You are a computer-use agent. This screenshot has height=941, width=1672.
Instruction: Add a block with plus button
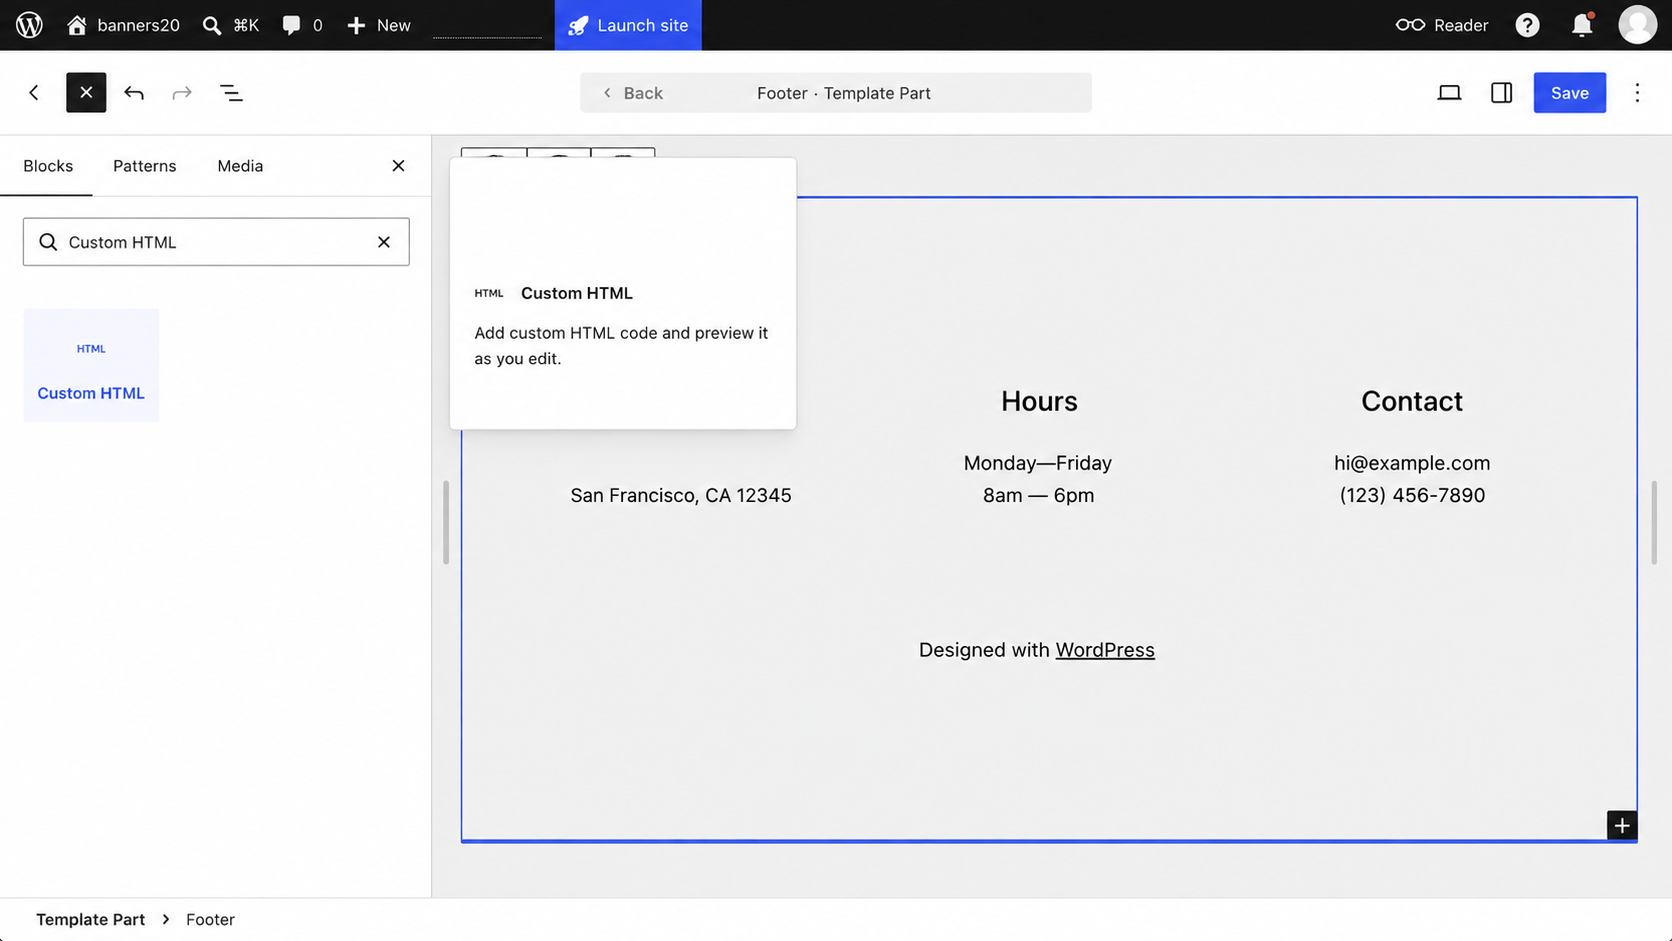click(1622, 825)
